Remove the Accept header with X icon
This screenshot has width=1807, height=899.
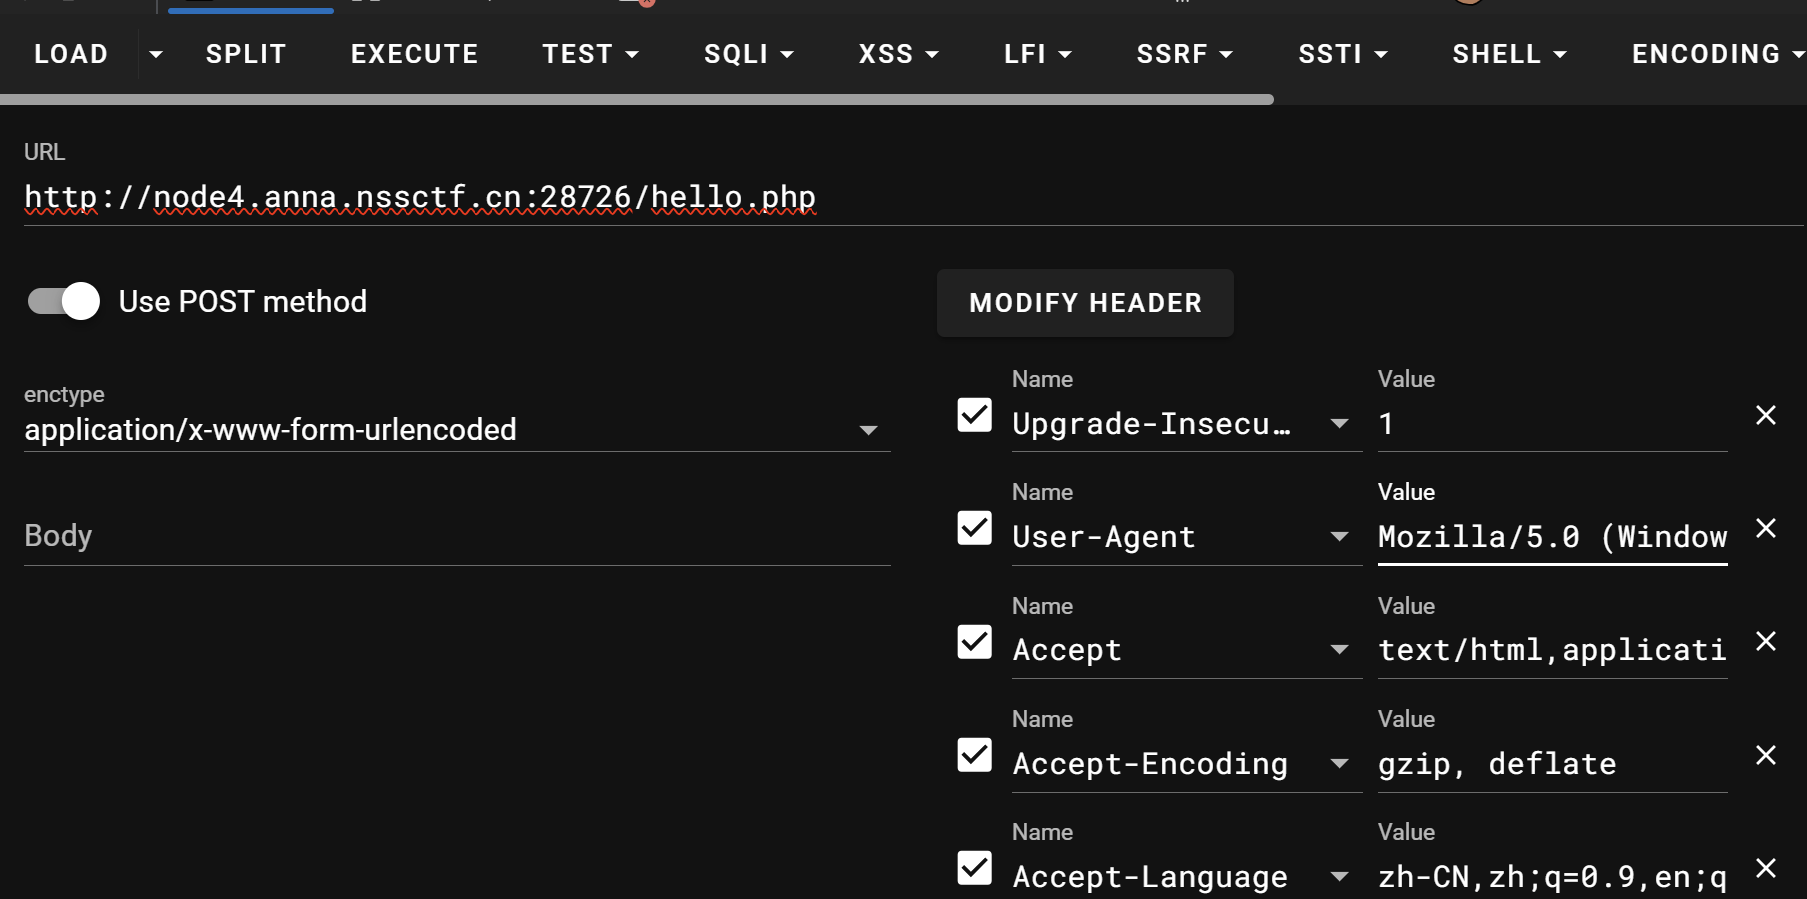click(x=1765, y=641)
